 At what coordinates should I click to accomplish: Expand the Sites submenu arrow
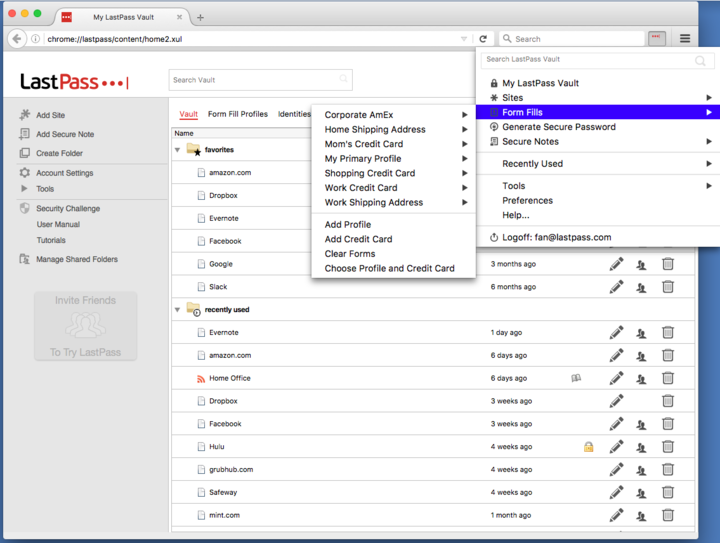pos(709,98)
